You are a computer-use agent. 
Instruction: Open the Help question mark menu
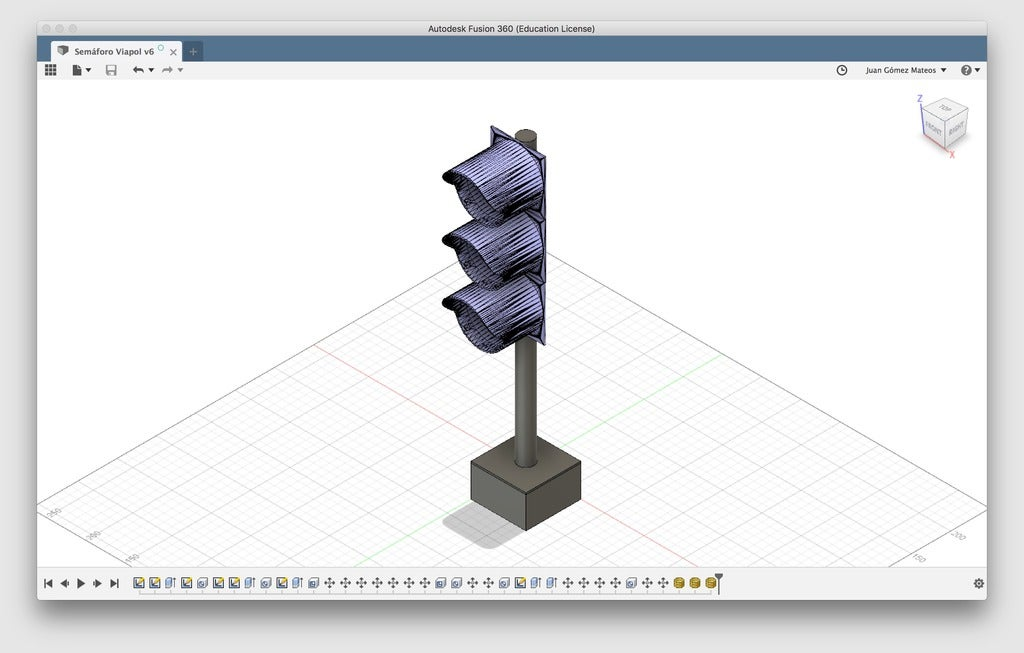pyautogui.click(x=966, y=70)
